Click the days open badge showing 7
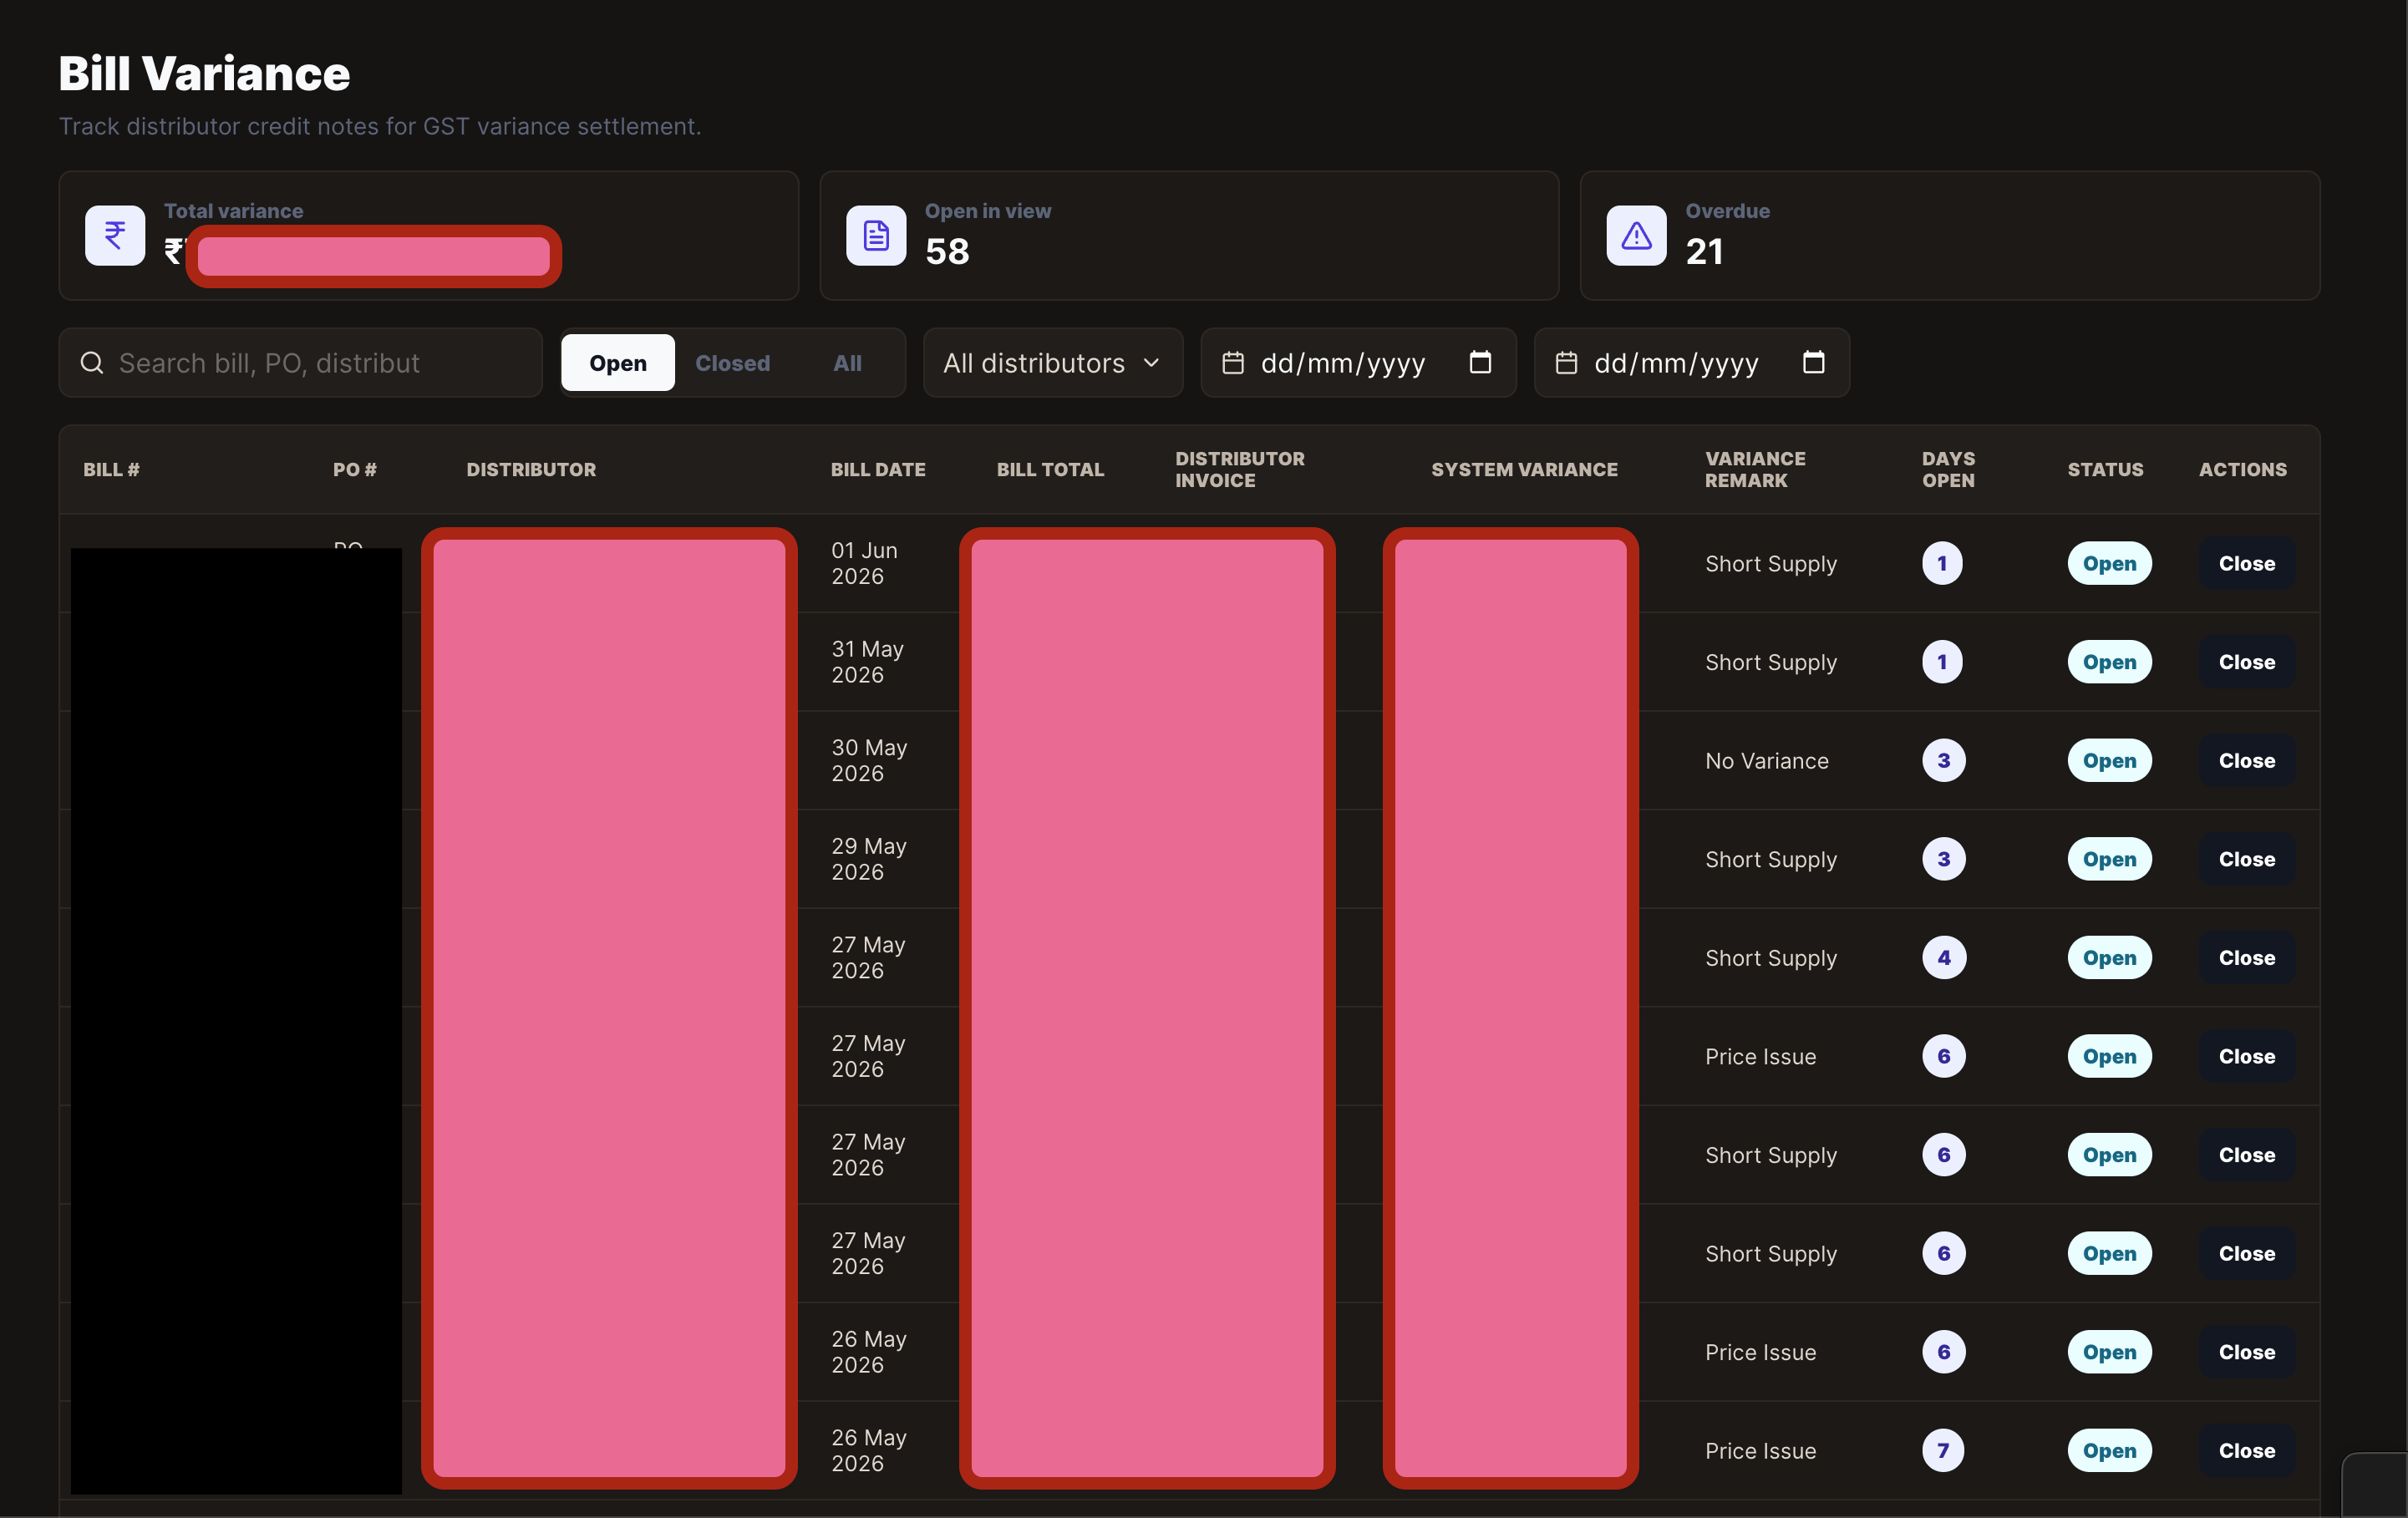The width and height of the screenshot is (2408, 1518). click(x=1943, y=1451)
